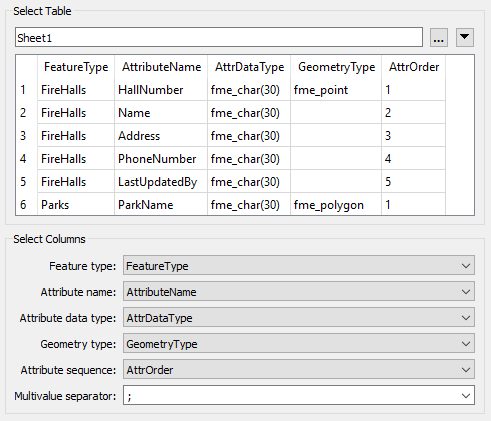The image size is (491, 421).
Task: Click the fme_point geometry cell
Action: (x=336, y=90)
